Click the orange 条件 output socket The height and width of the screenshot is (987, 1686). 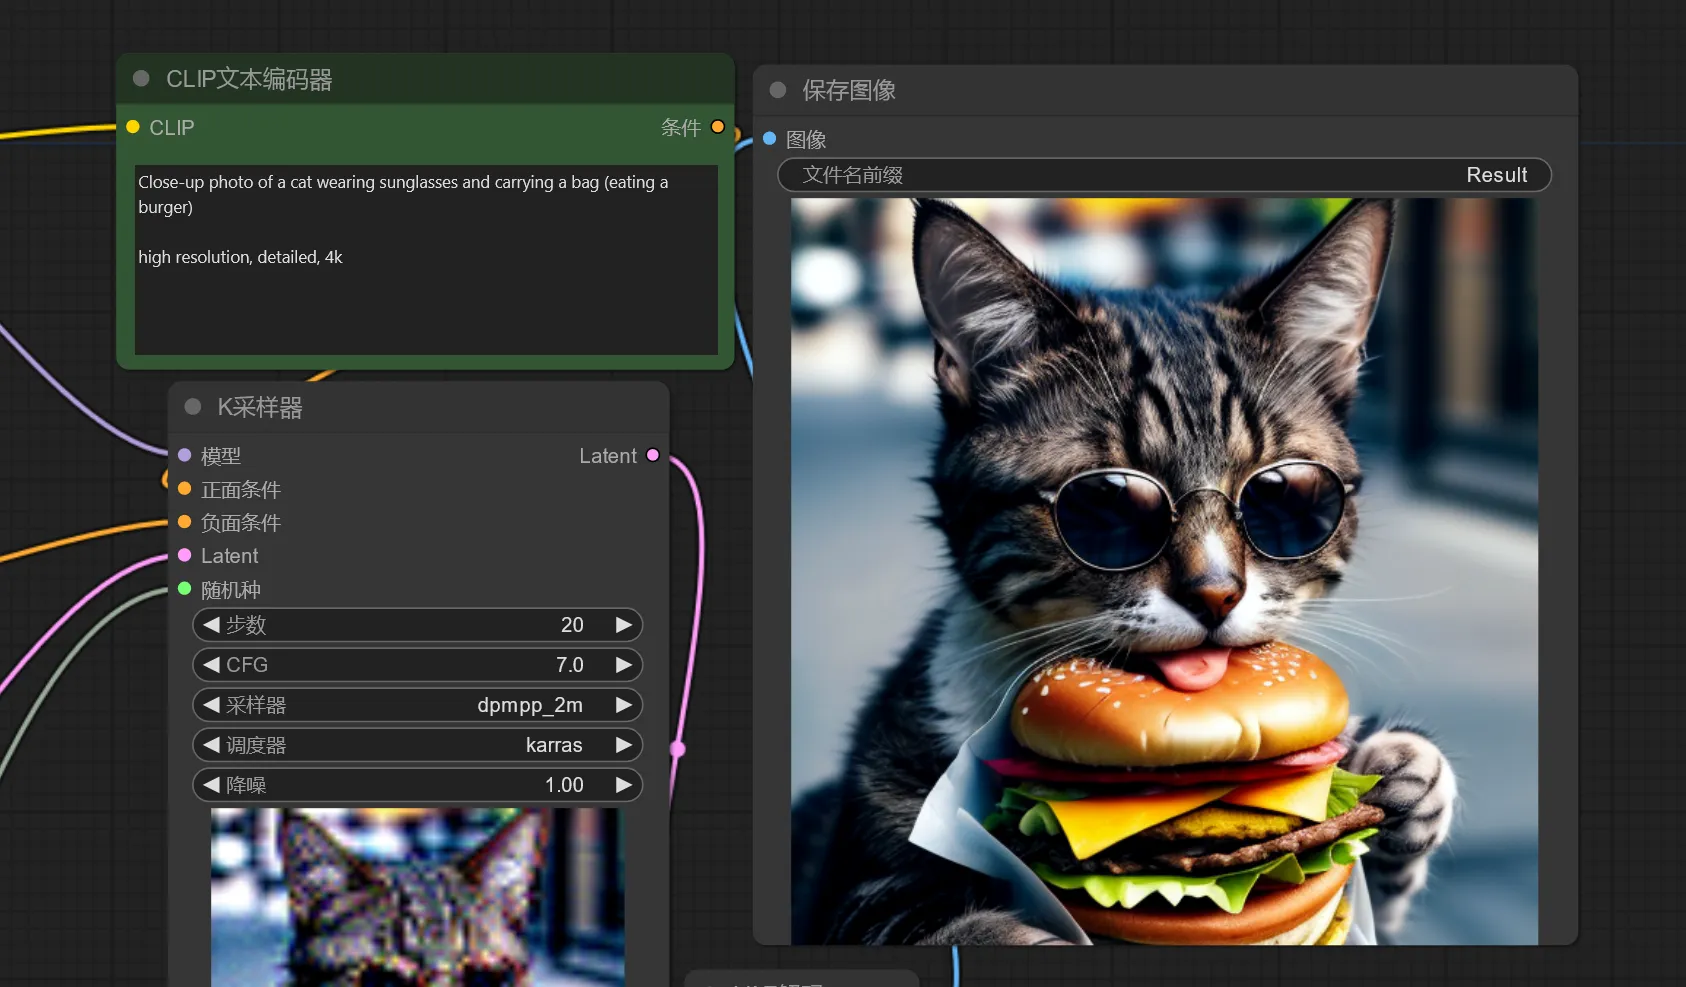tap(717, 127)
